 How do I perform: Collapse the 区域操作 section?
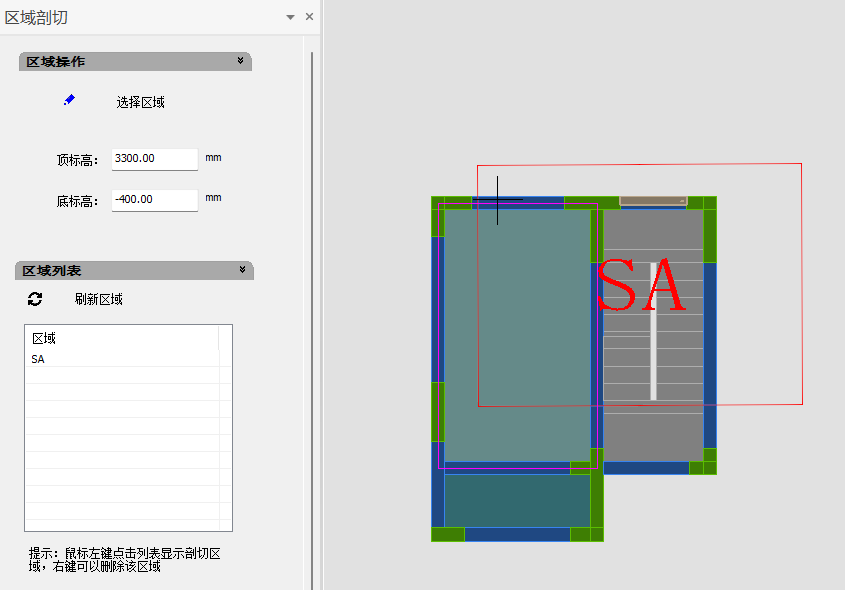(x=240, y=61)
